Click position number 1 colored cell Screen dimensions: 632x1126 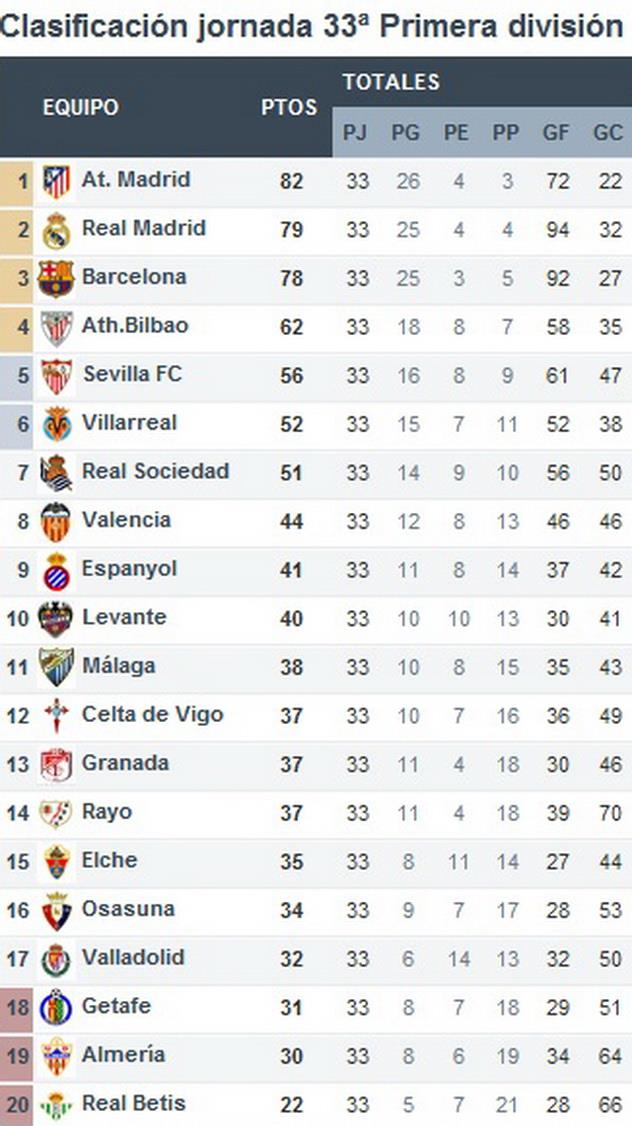tap(20, 181)
